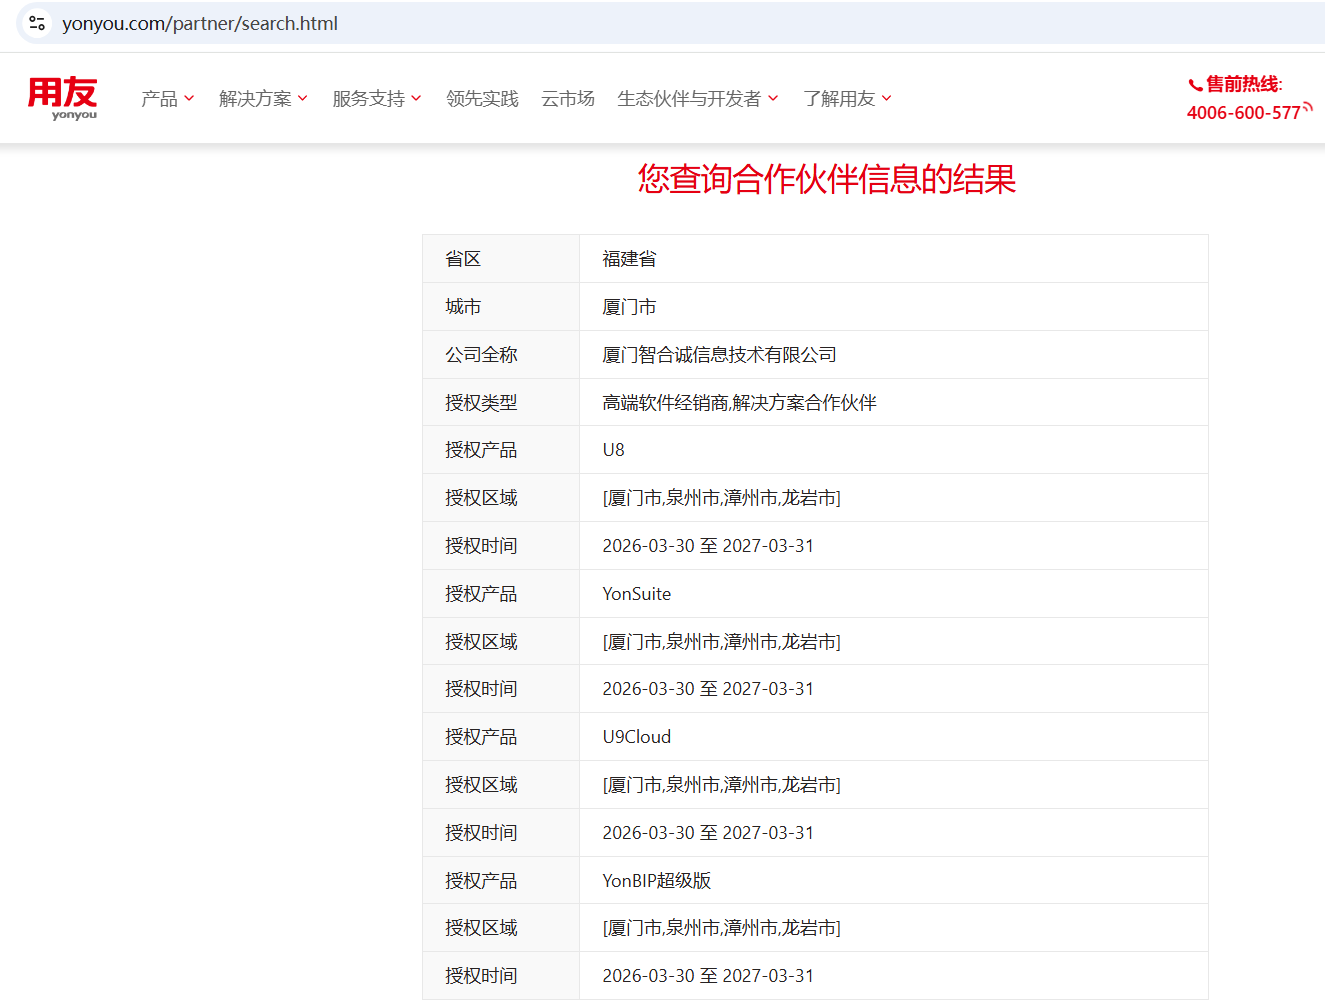Viewport: 1325px width, 1000px height.
Task: Click the authorized product YonSuite
Action: click(636, 594)
